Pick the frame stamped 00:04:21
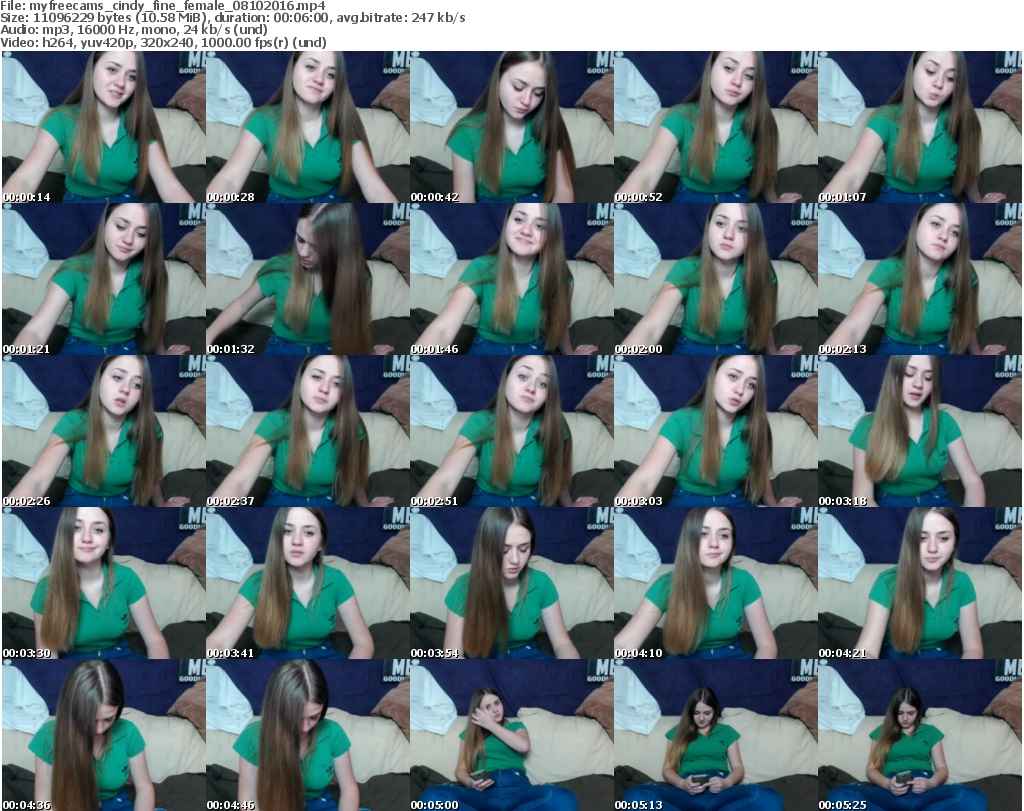 [x=920, y=583]
